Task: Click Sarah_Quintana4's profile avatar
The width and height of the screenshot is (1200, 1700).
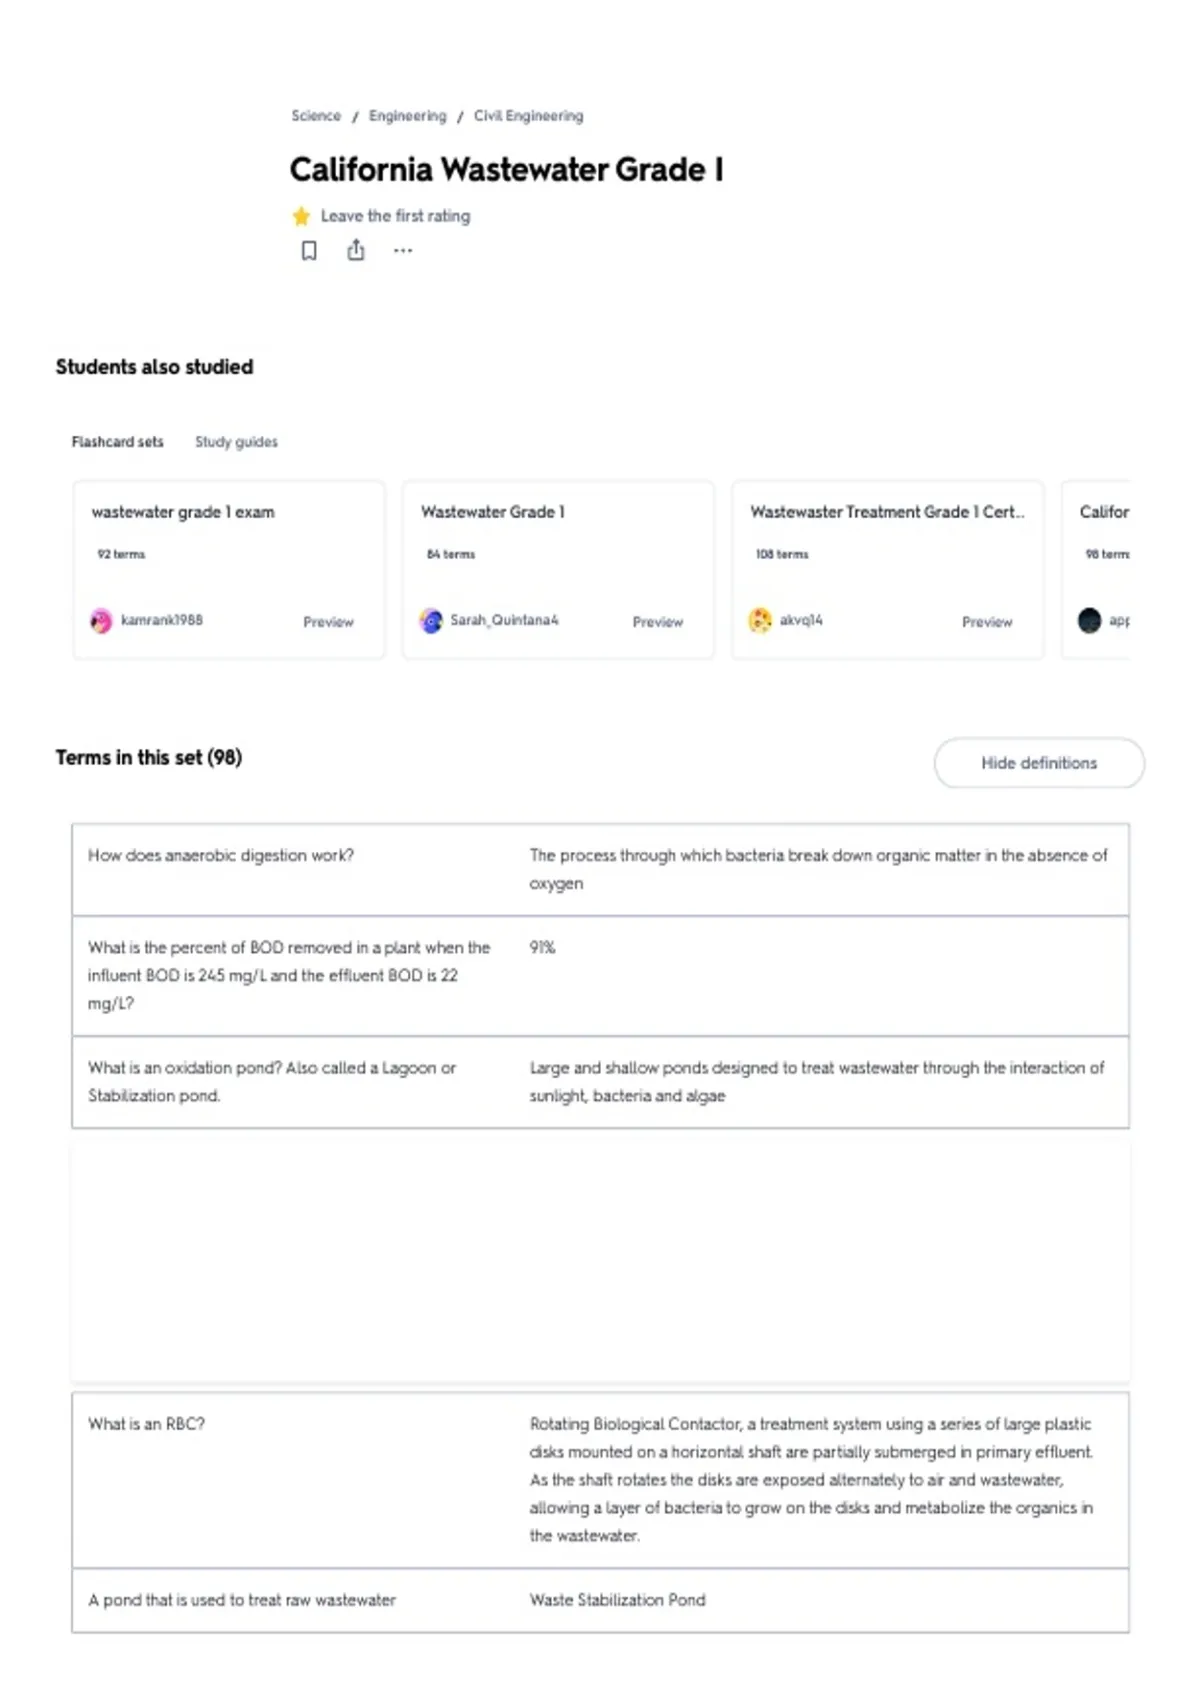Action: coord(431,621)
